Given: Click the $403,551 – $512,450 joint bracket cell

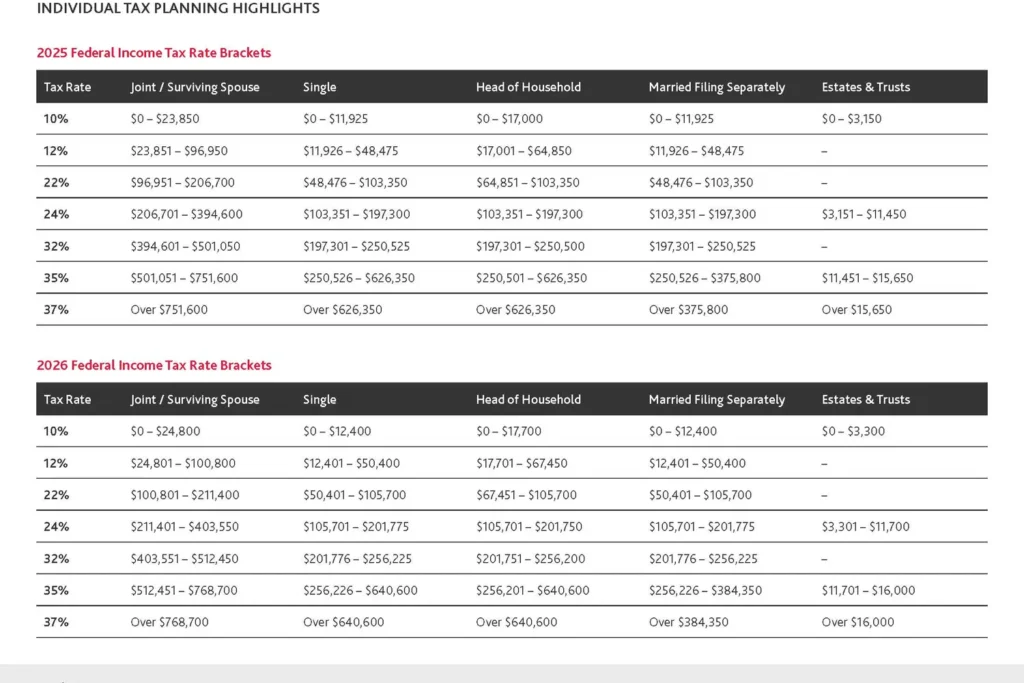Looking at the screenshot, I should (x=185, y=559).
